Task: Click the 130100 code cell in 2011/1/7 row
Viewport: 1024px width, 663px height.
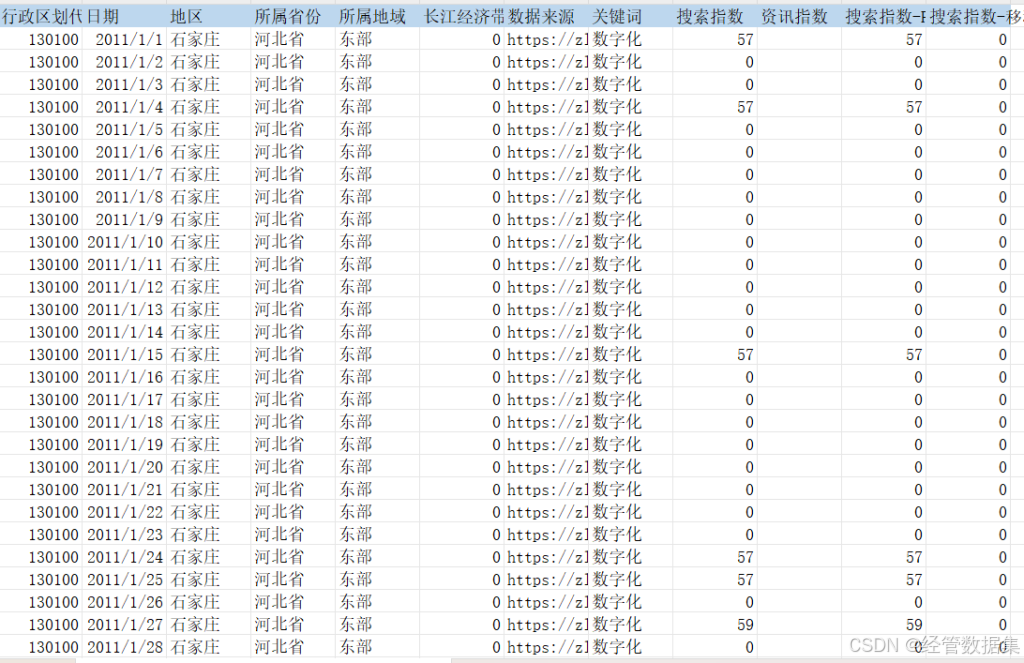Action: point(41,175)
